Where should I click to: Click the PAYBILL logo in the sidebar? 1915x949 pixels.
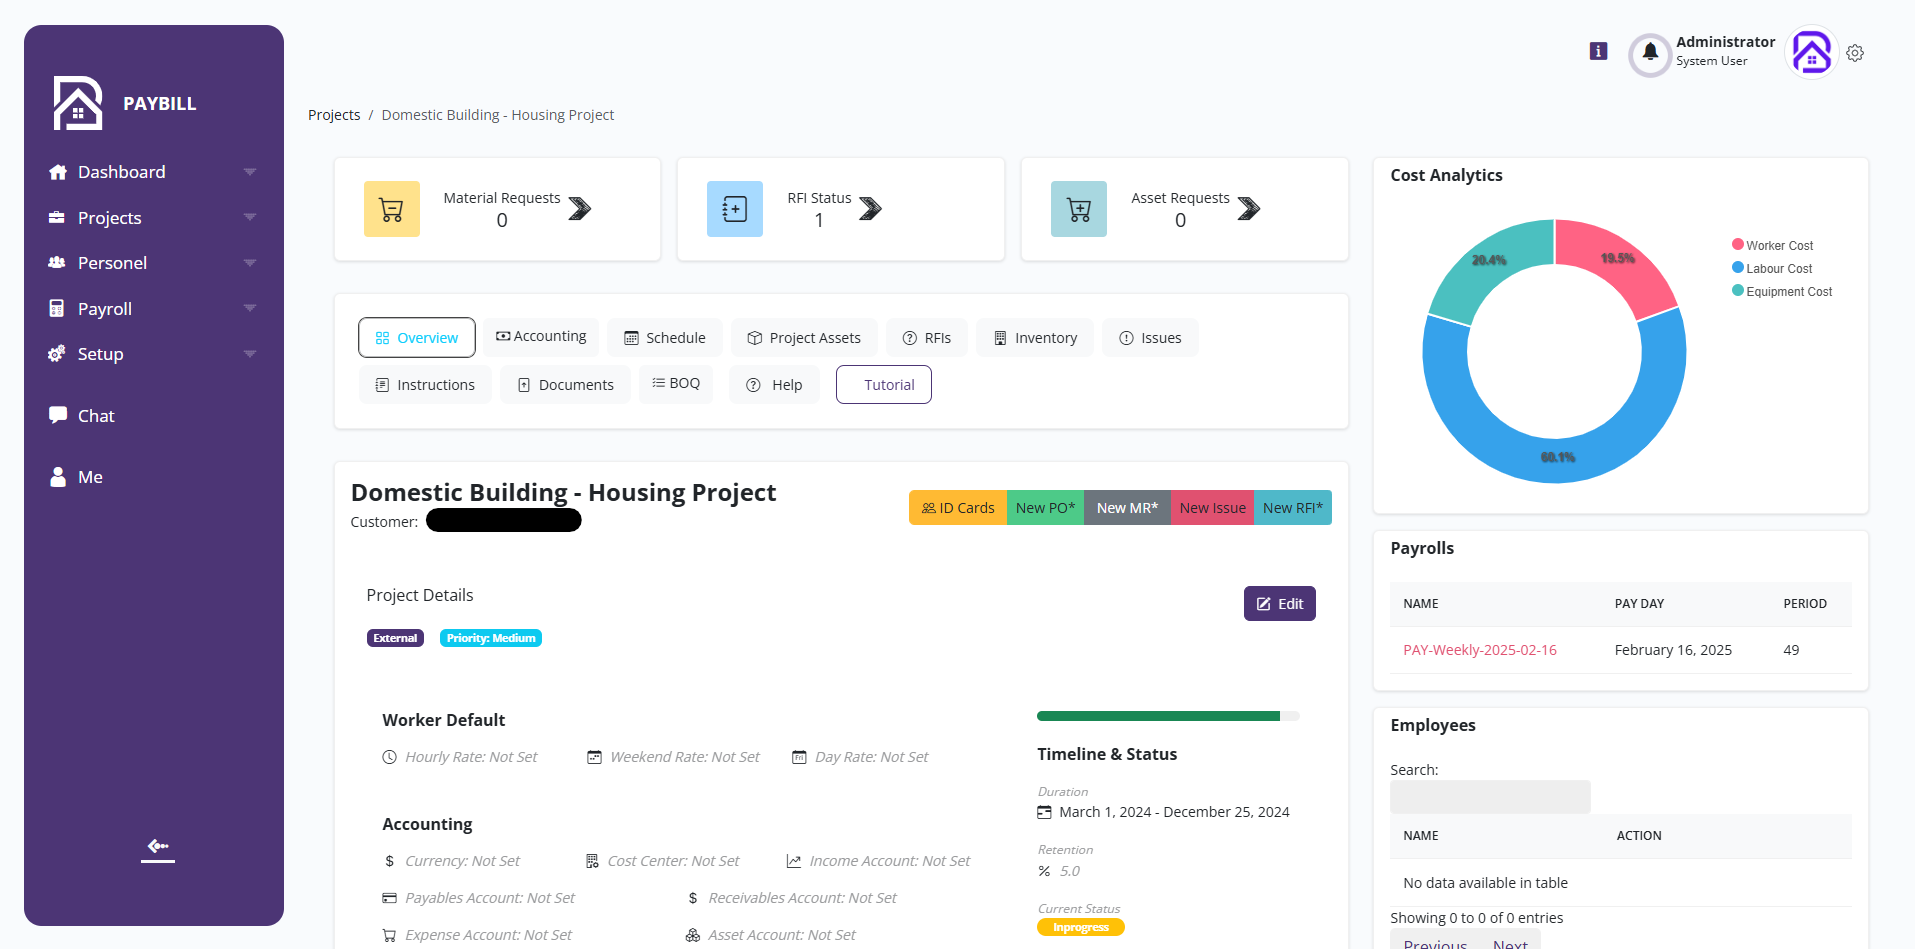click(x=126, y=102)
